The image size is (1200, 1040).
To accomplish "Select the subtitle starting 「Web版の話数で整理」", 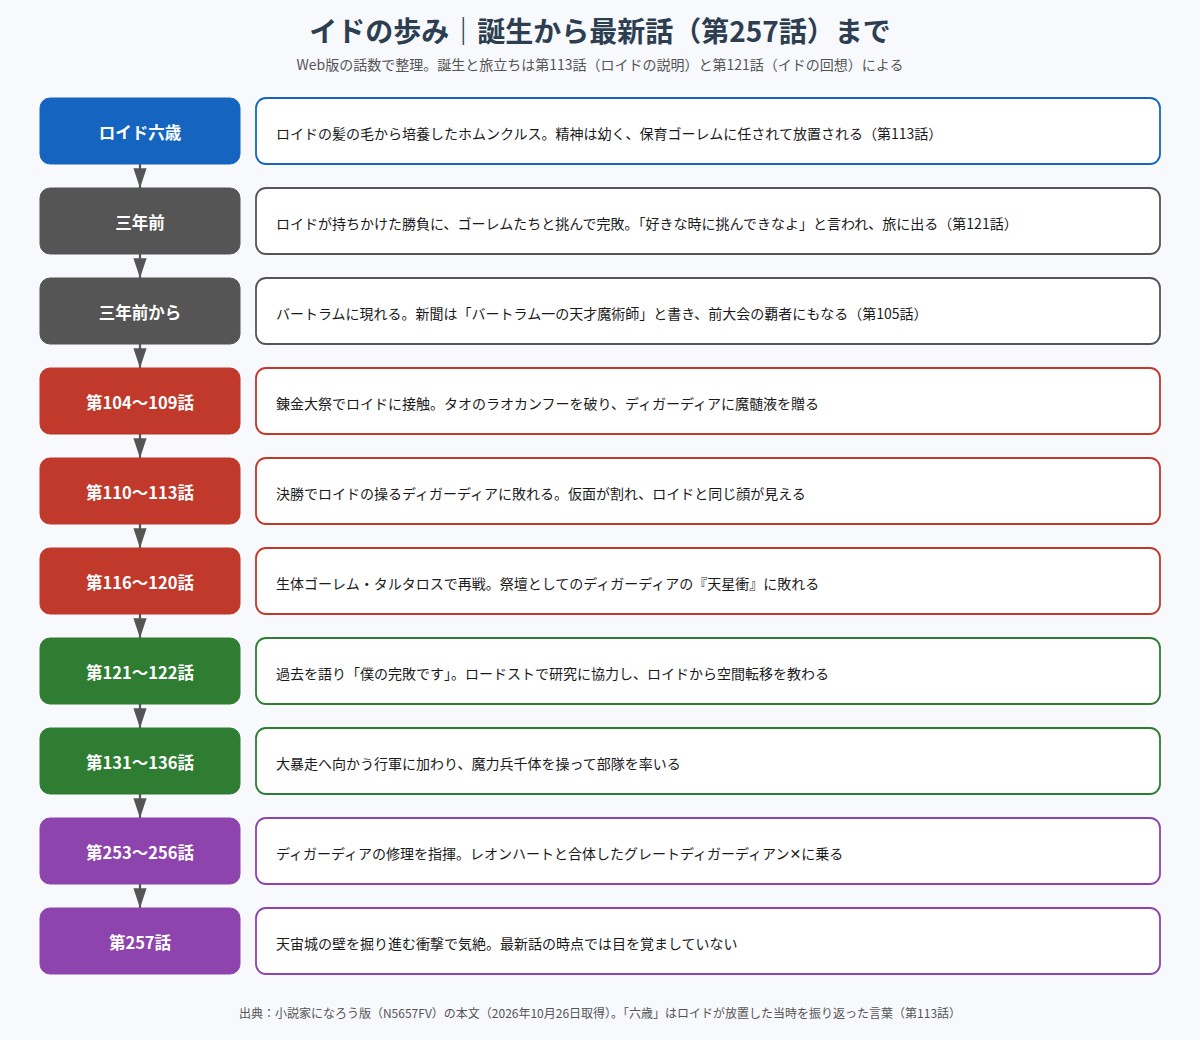I will pos(599,65).
